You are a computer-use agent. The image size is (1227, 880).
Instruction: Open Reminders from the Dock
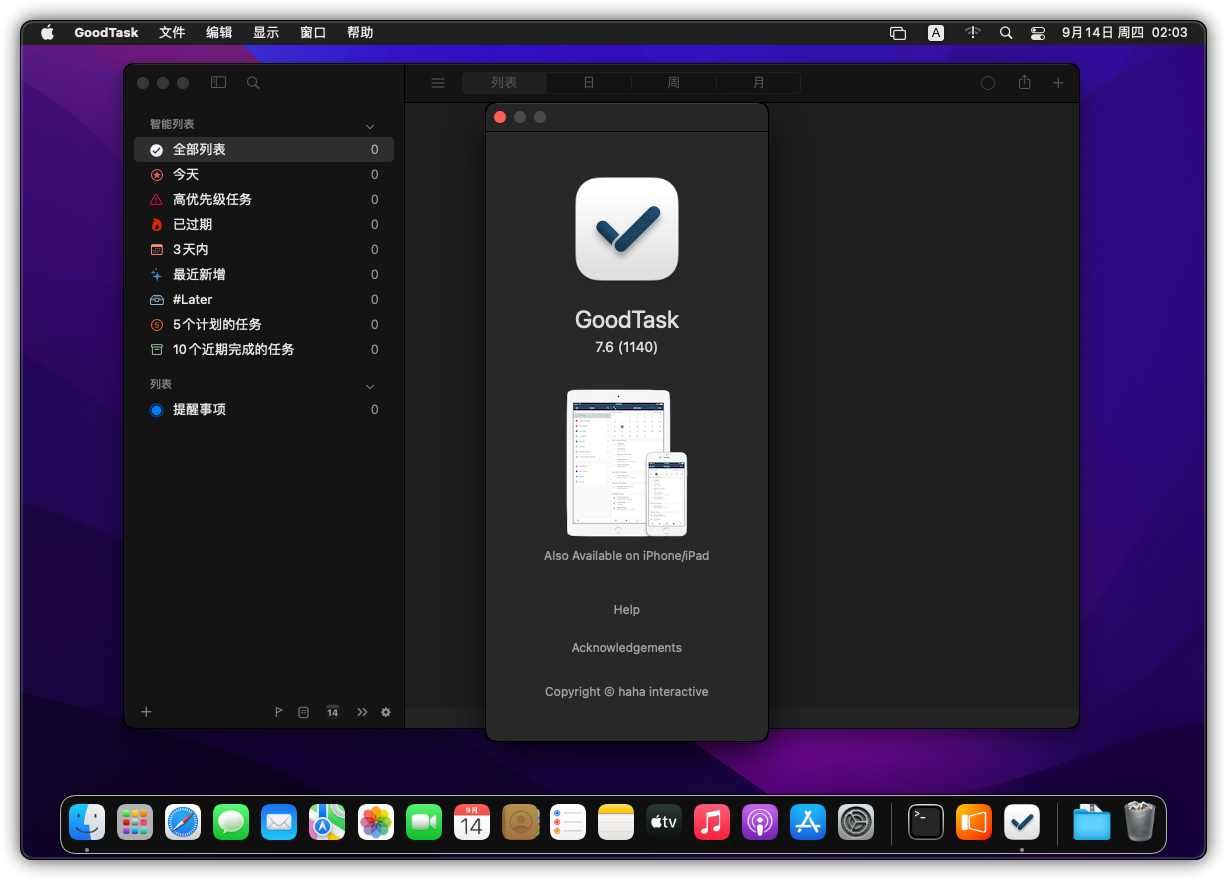(568, 822)
